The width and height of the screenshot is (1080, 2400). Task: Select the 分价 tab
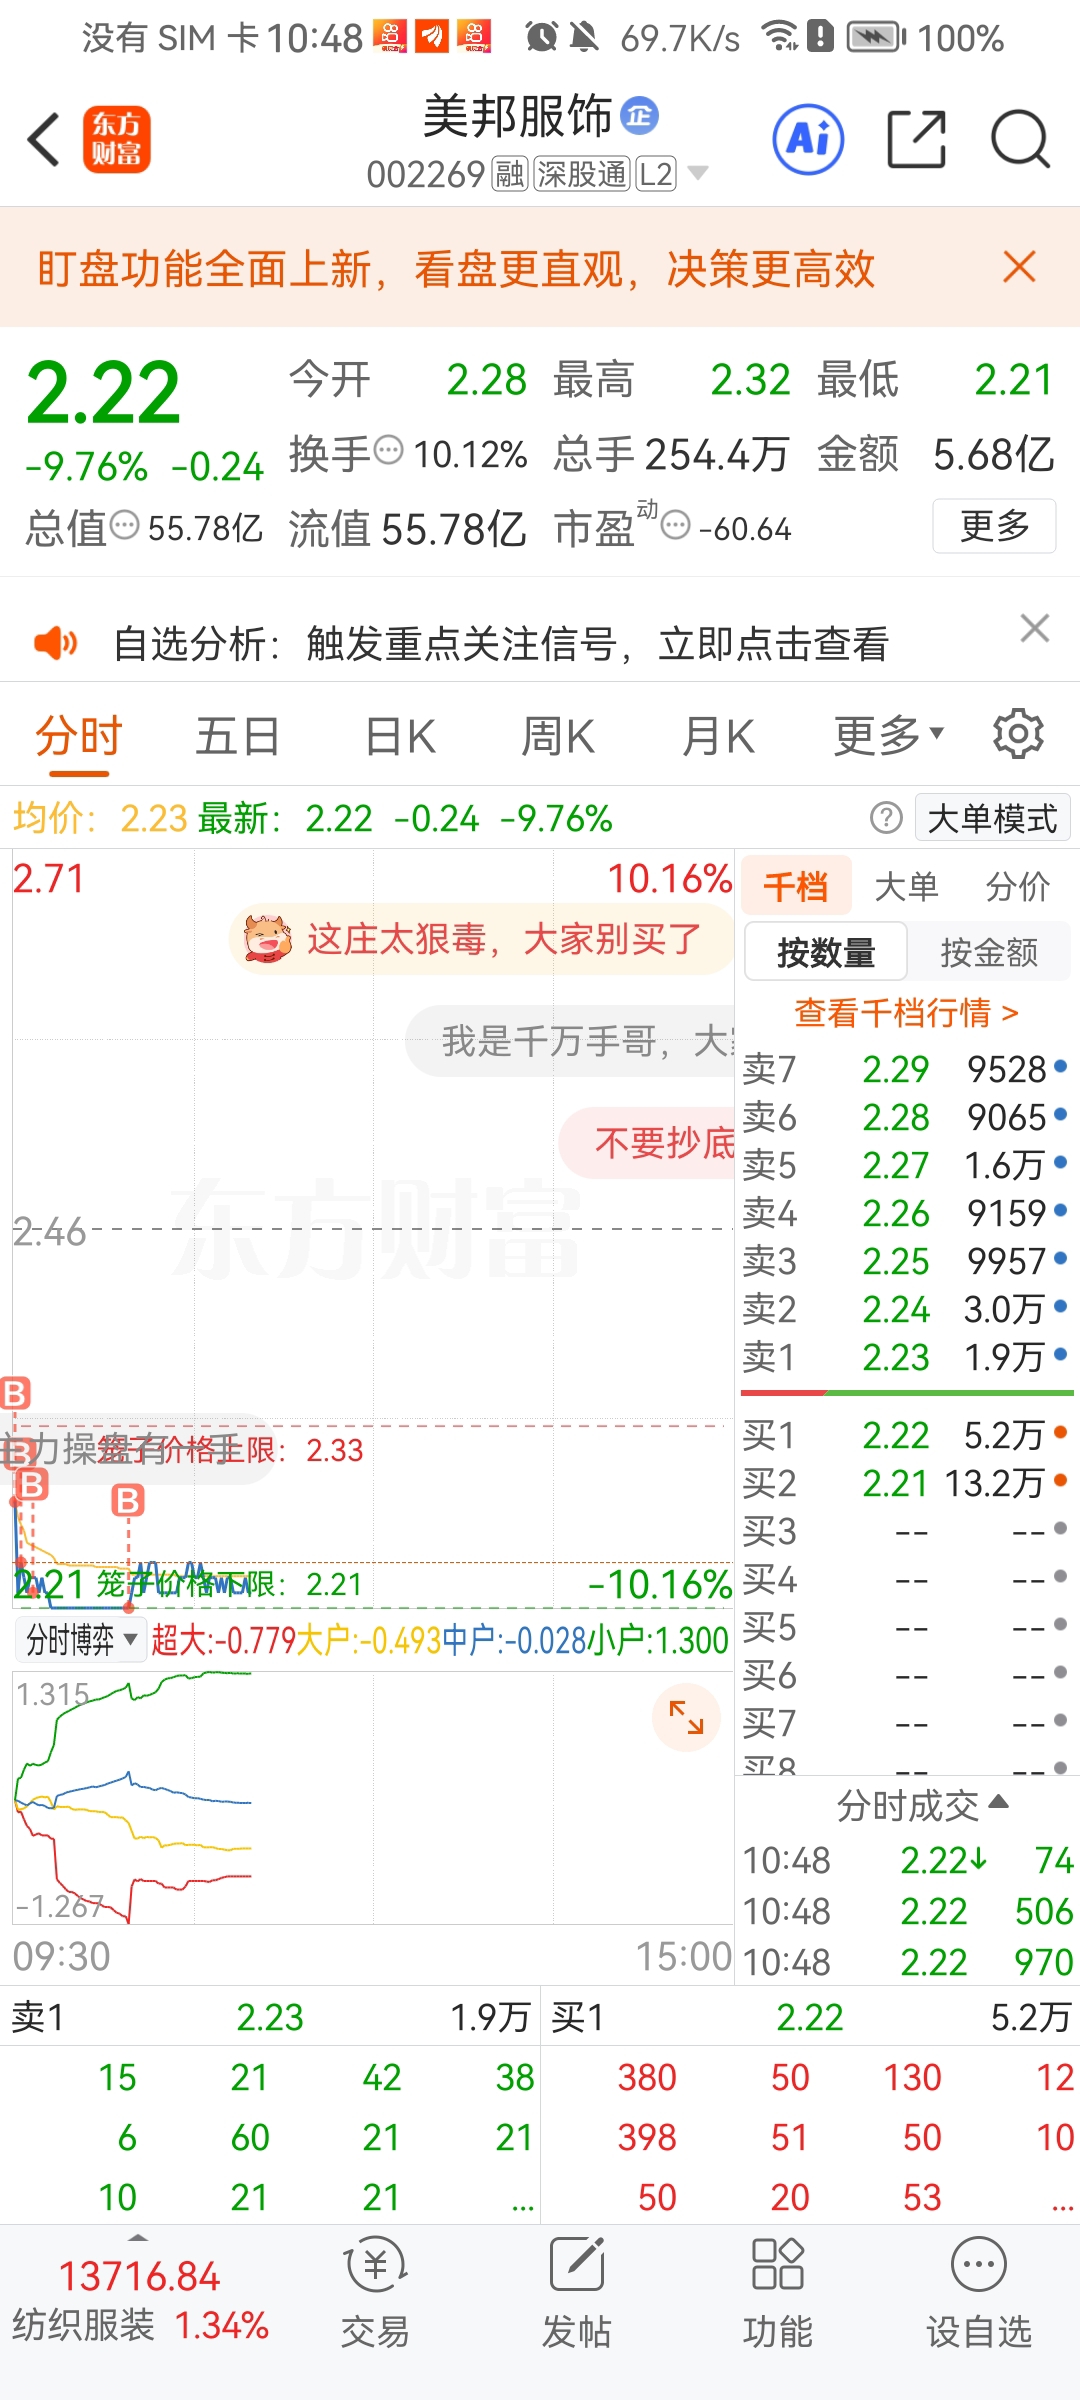coord(1017,886)
